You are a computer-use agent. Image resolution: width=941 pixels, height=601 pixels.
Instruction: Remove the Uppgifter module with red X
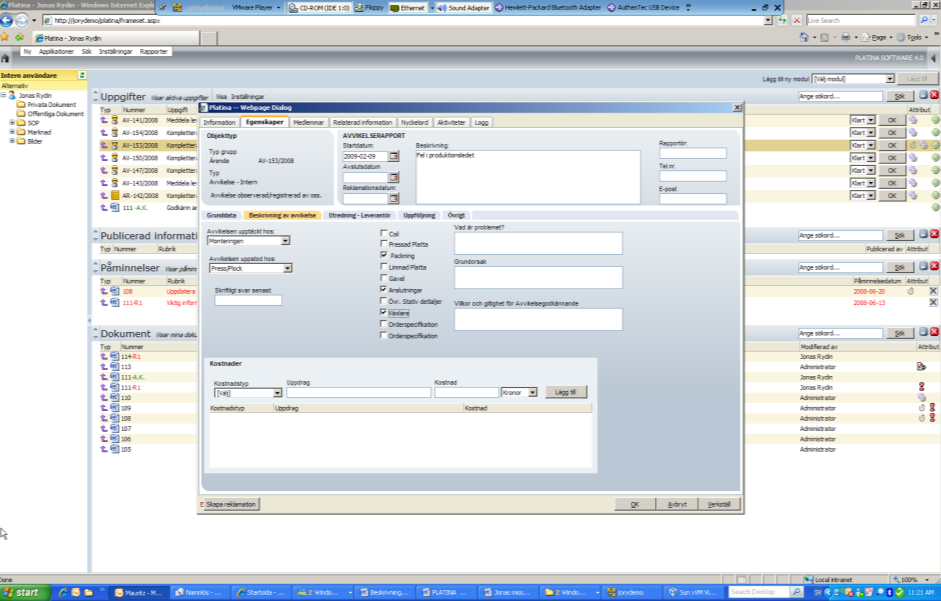coord(934,95)
